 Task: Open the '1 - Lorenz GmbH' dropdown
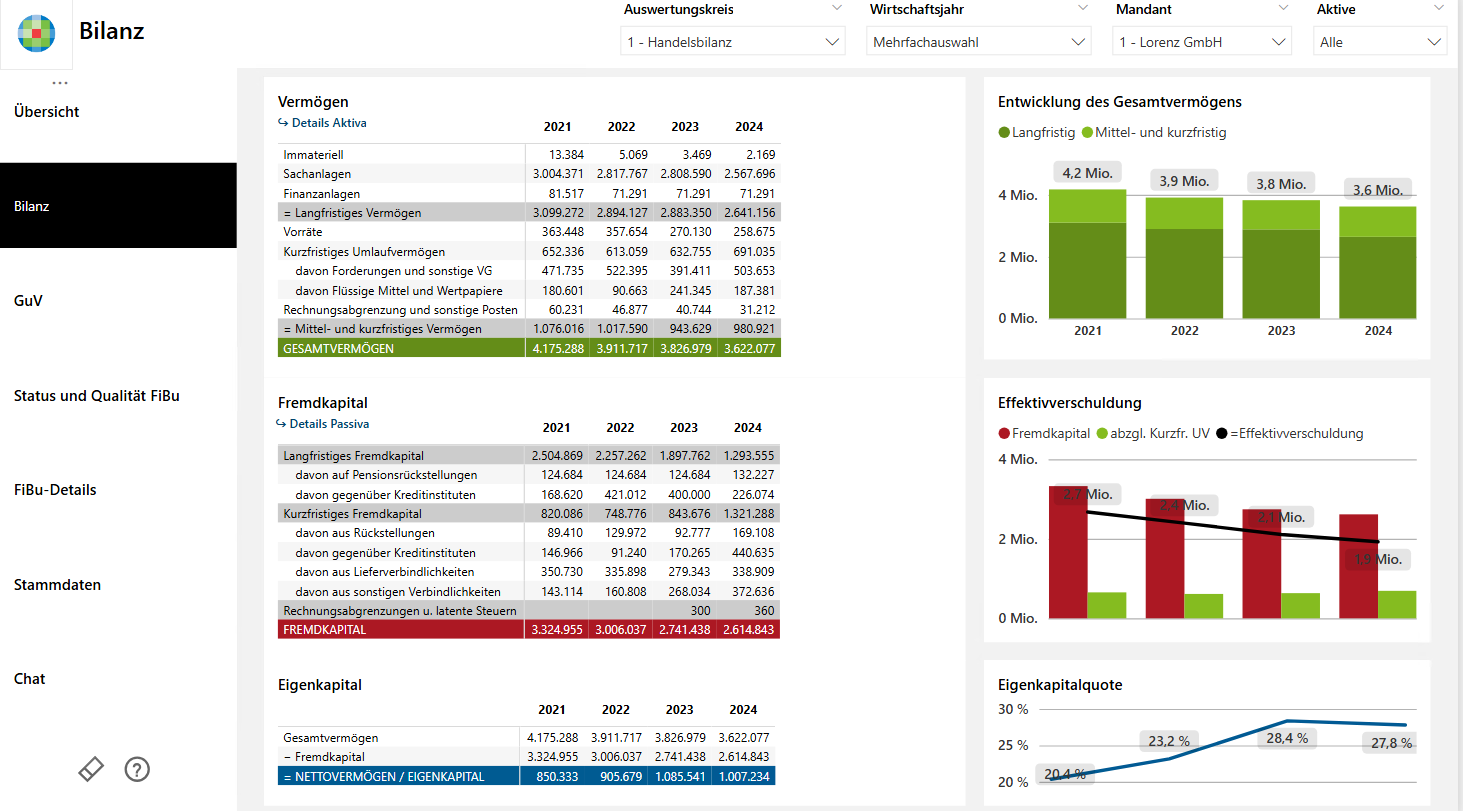click(x=1202, y=42)
